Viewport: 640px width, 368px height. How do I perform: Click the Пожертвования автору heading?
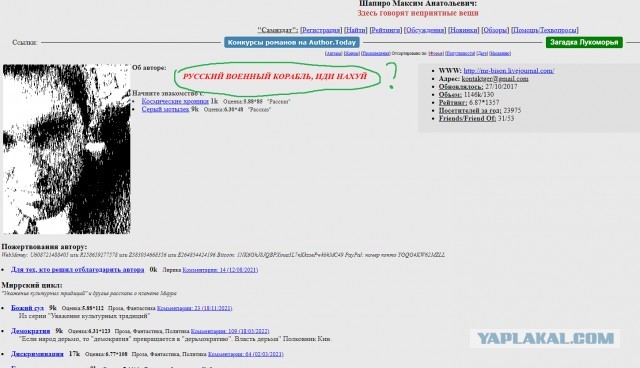tap(44, 247)
